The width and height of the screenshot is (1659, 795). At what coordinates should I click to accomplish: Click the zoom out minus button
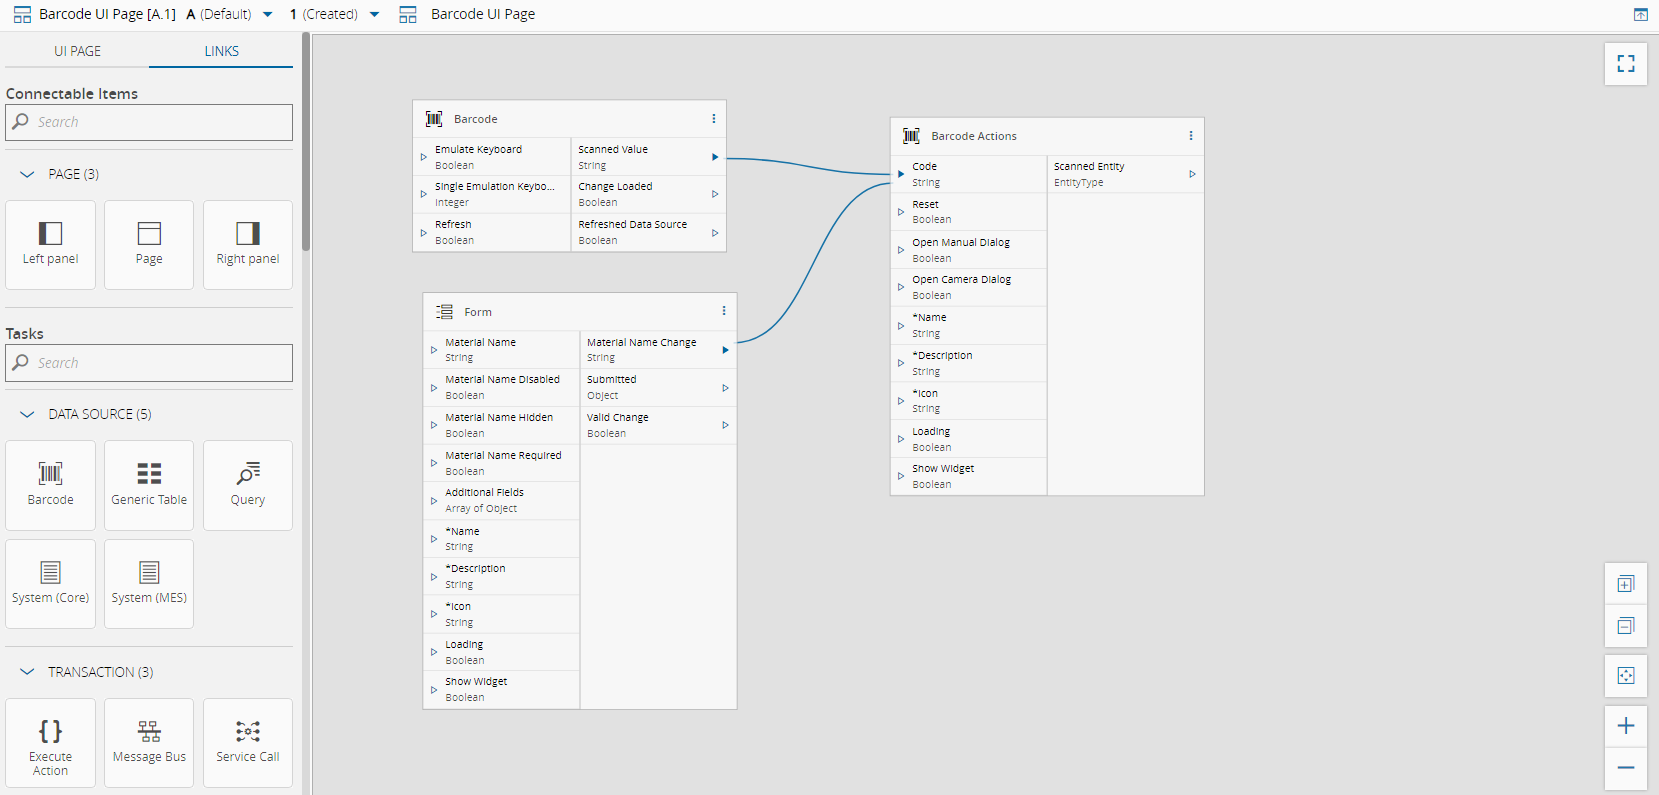1625,768
